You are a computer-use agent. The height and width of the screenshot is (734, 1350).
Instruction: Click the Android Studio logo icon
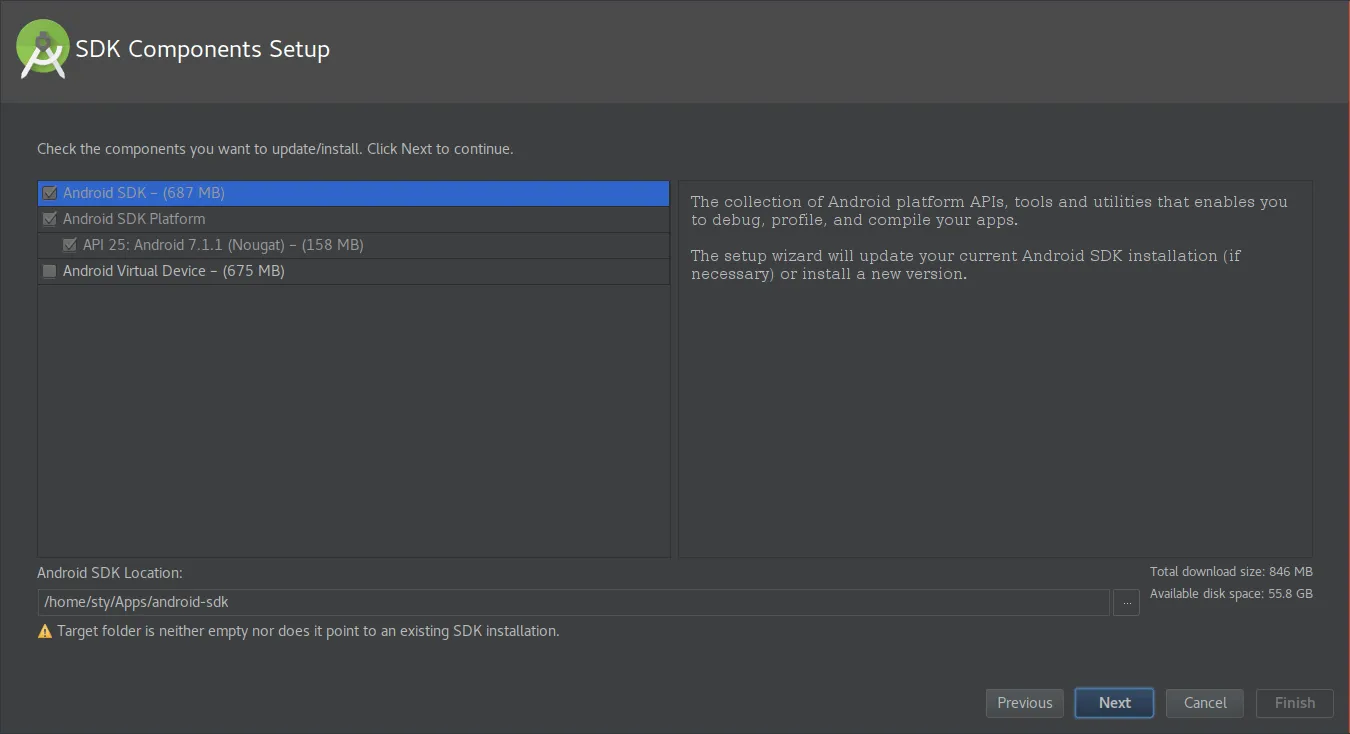tap(42, 48)
